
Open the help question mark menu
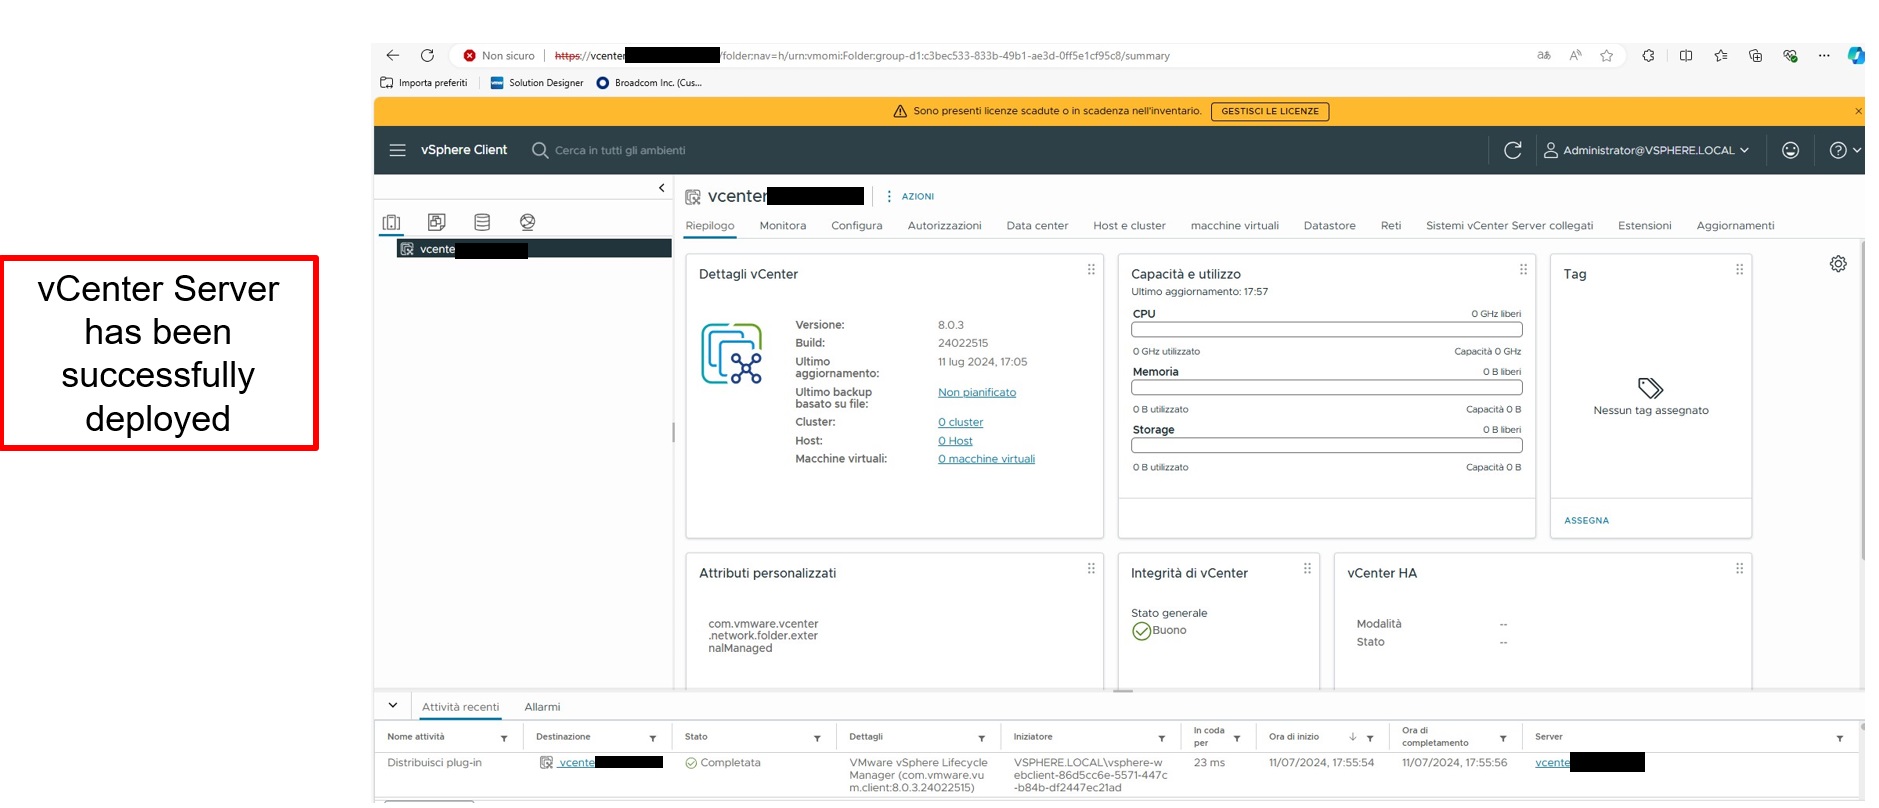1844,150
